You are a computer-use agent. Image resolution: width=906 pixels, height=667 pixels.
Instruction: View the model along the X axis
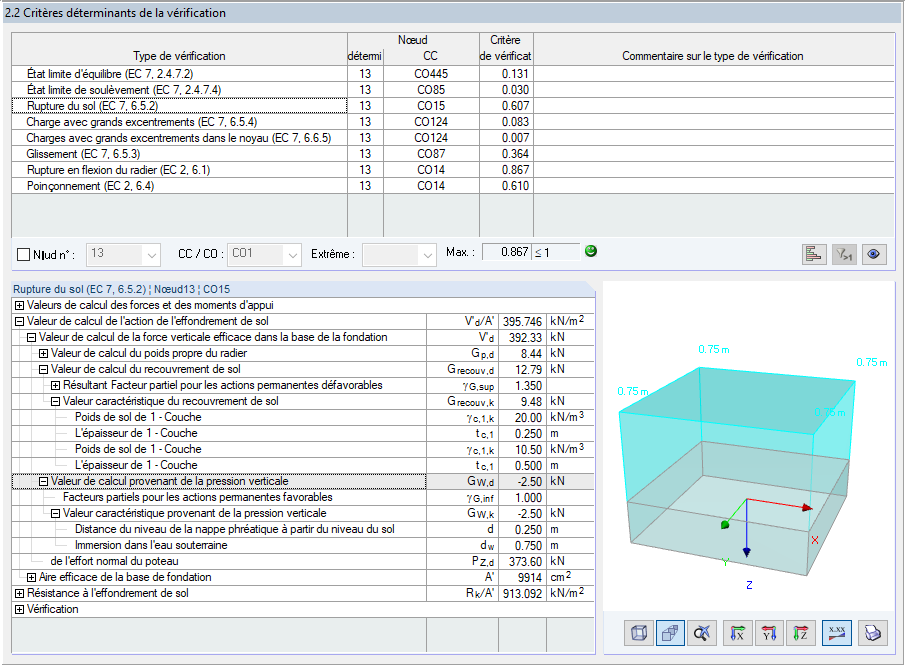pos(738,633)
